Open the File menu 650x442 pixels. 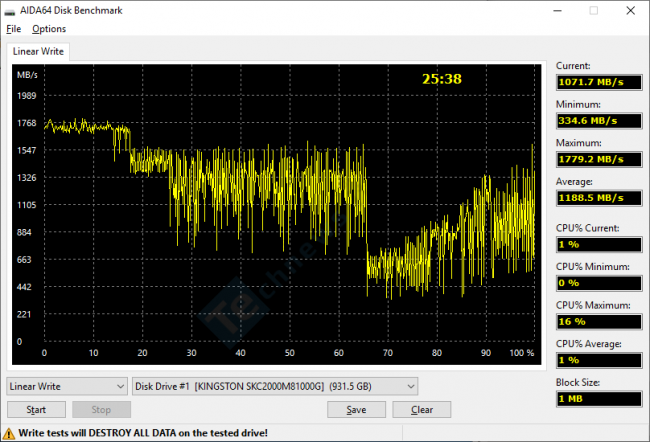14,29
